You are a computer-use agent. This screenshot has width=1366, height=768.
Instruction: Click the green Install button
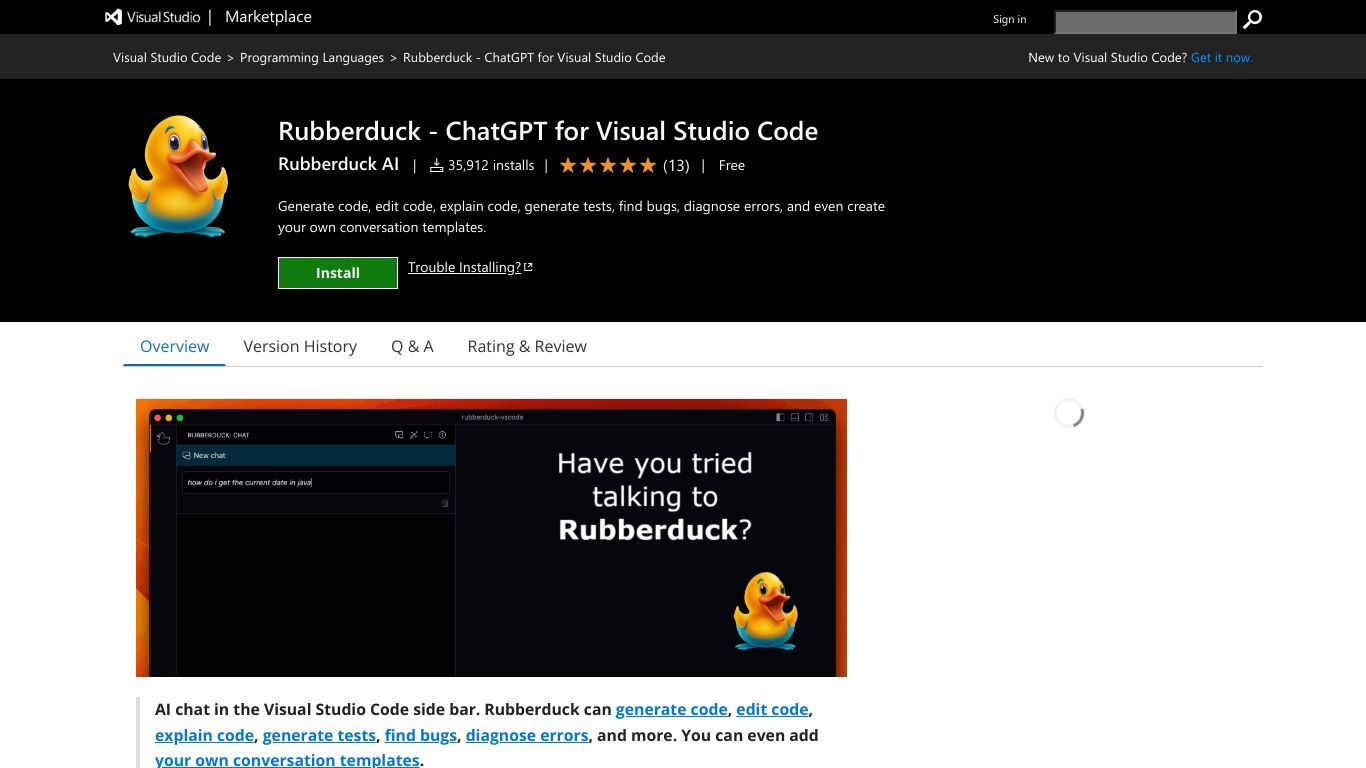point(338,273)
